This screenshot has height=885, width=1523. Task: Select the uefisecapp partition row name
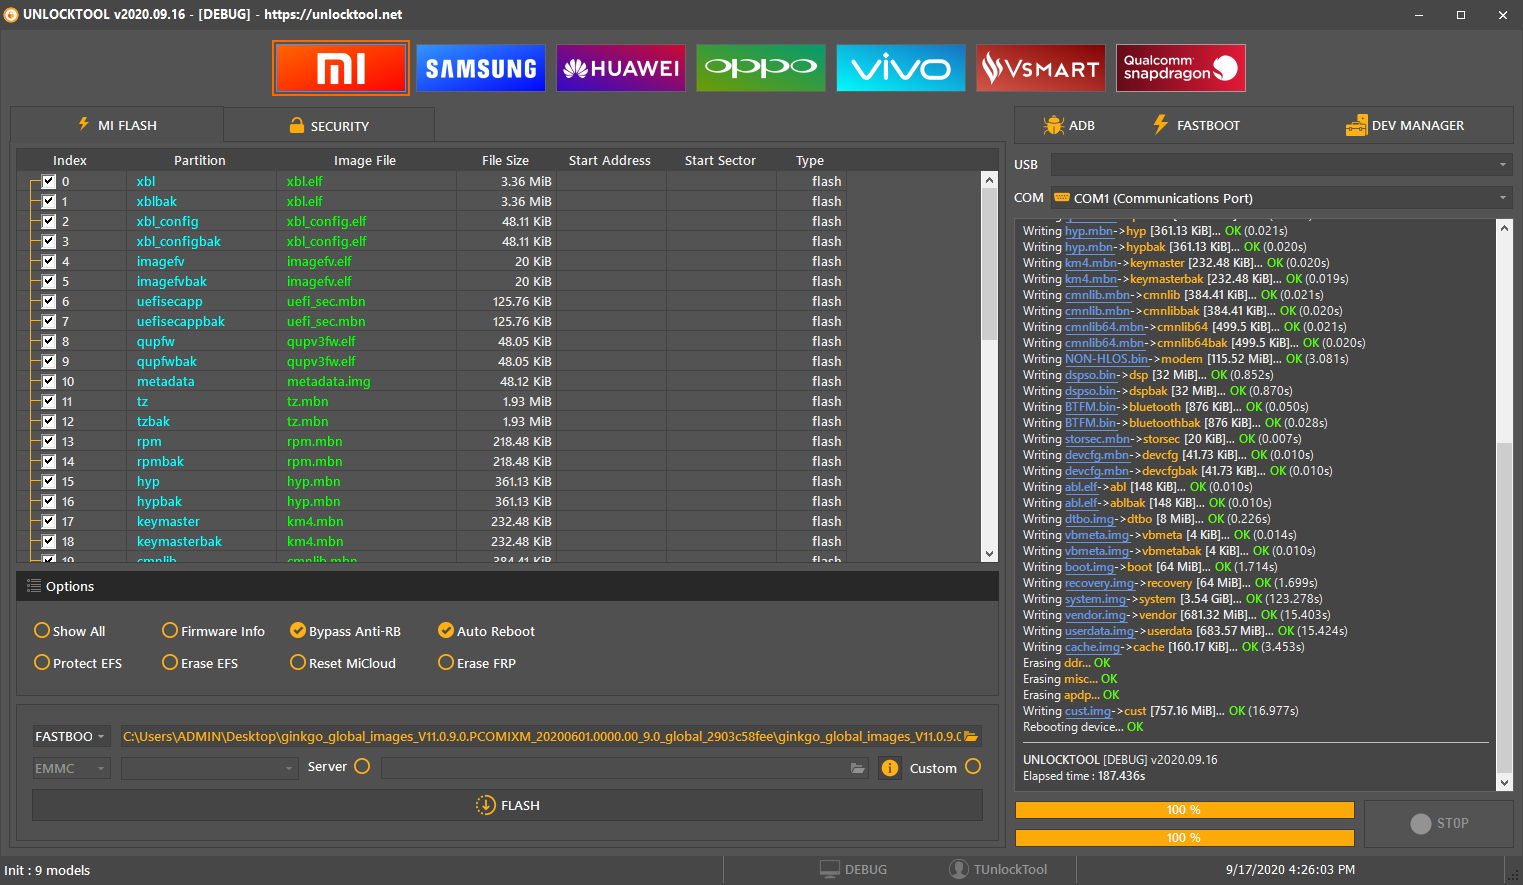[x=170, y=301]
